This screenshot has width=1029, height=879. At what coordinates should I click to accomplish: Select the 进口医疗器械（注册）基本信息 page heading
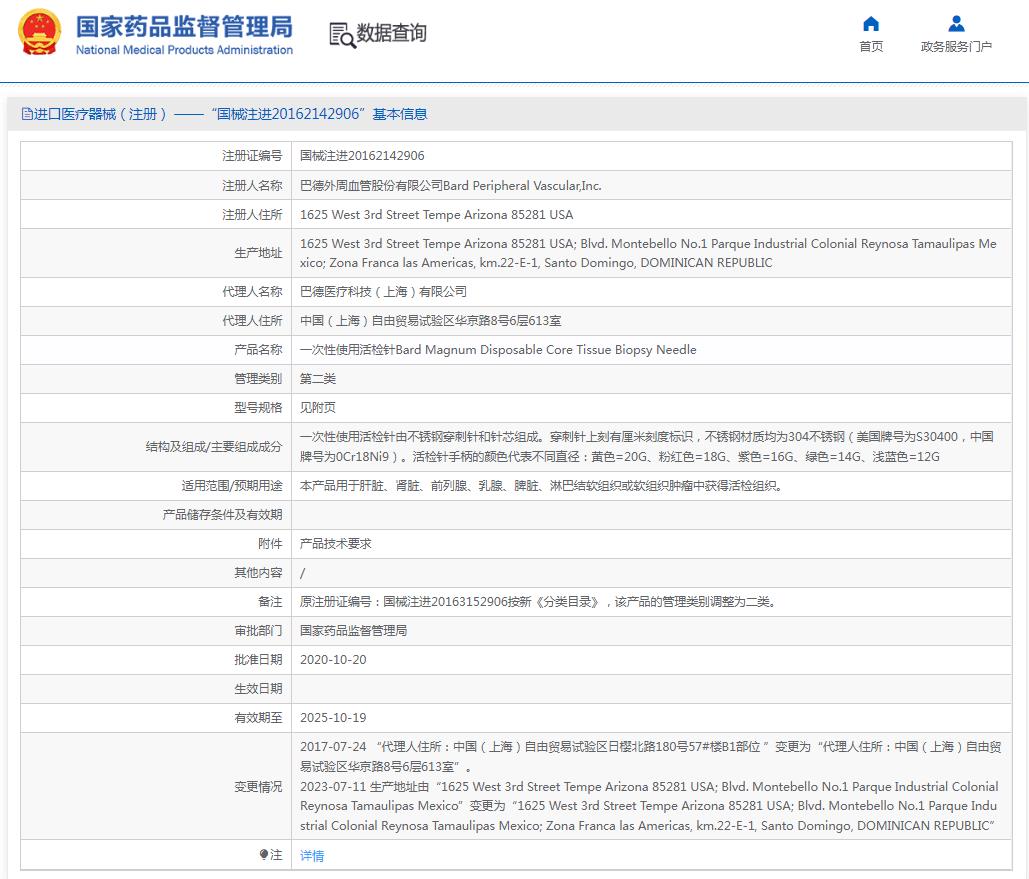click(224, 114)
